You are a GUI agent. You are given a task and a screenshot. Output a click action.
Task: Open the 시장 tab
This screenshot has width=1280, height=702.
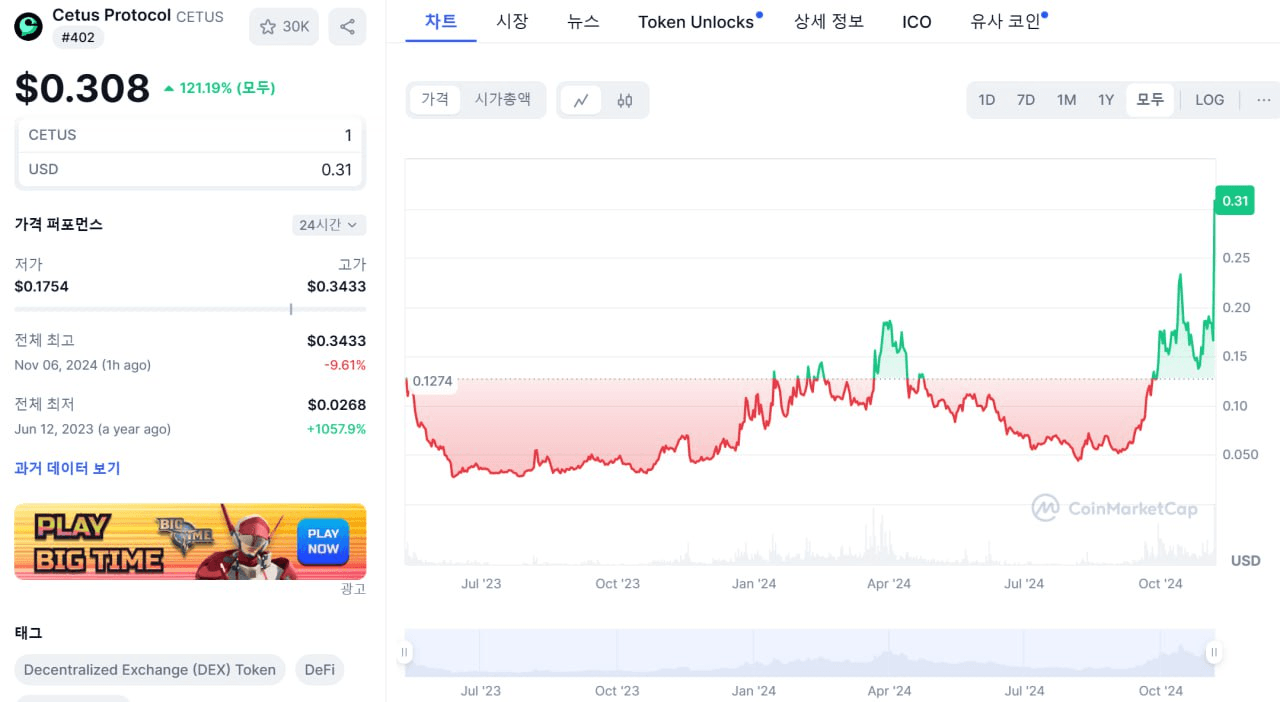512,21
